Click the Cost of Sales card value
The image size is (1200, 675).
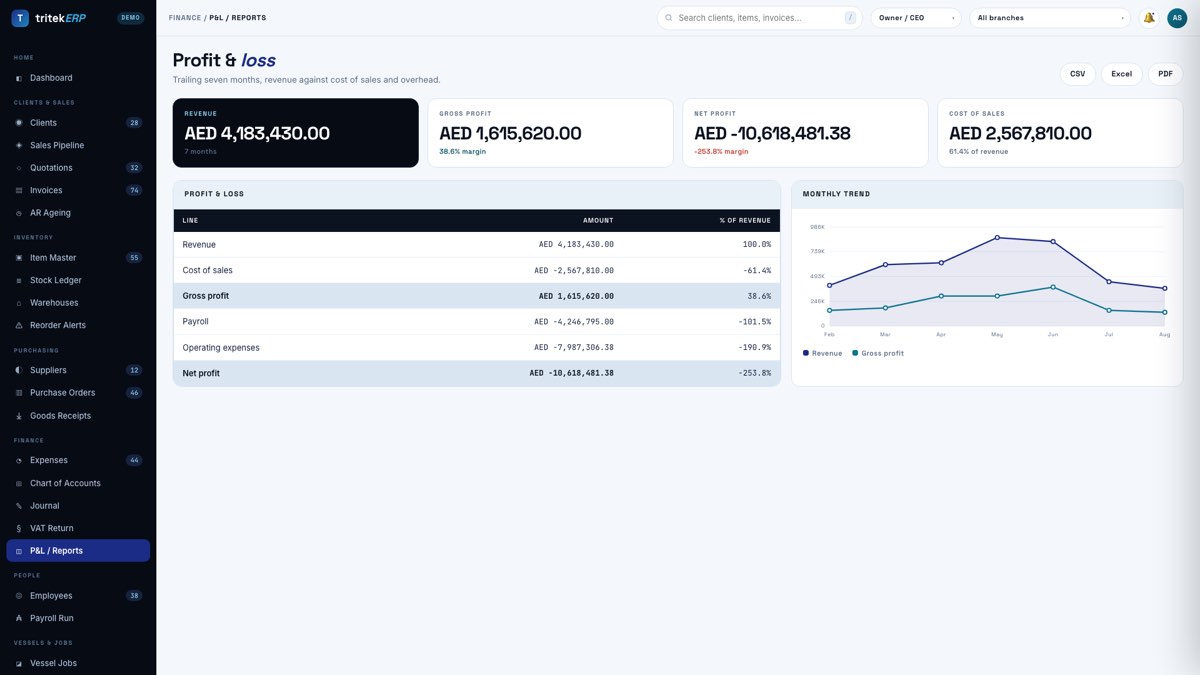(x=1020, y=133)
